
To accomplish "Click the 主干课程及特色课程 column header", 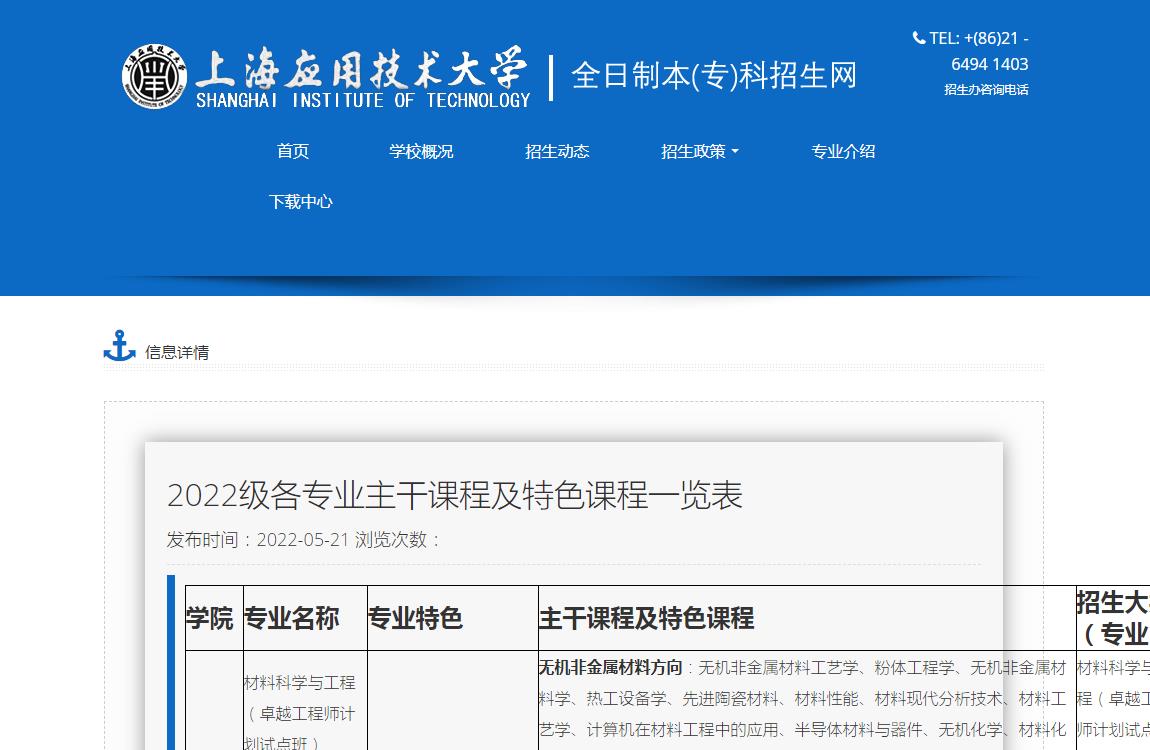I will (x=646, y=618).
